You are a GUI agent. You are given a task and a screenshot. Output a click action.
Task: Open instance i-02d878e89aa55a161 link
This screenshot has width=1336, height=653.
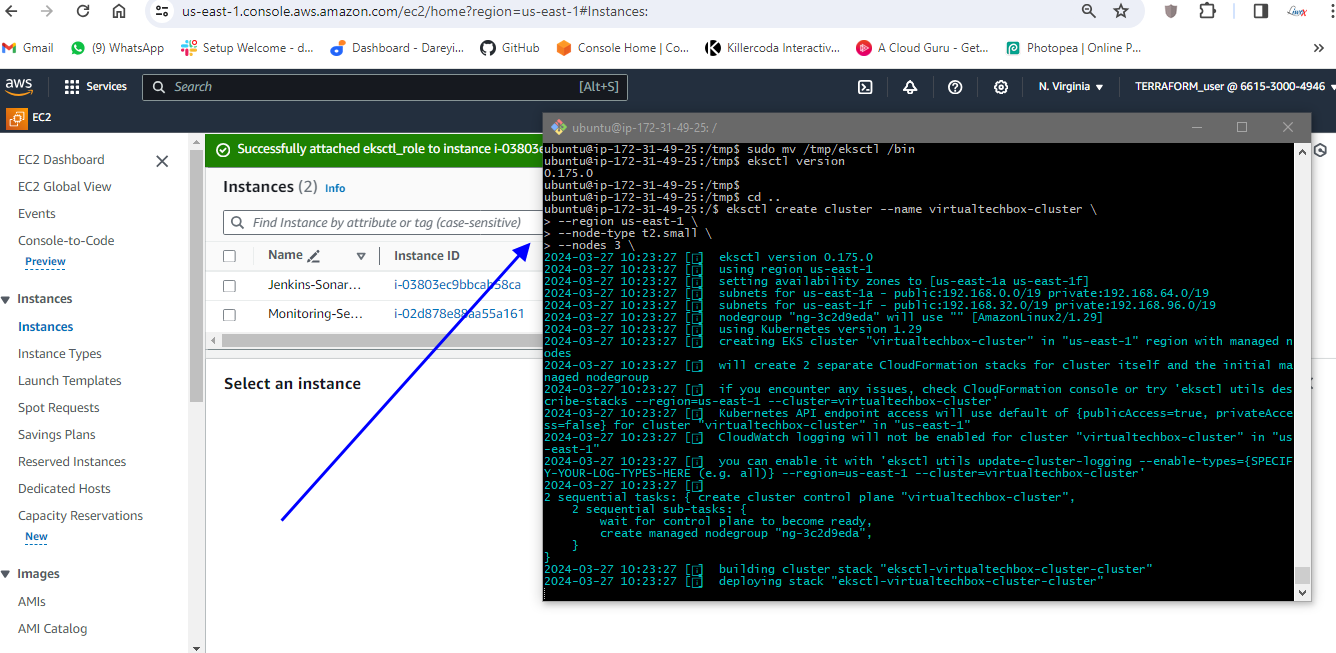pyautogui.click(x=459, y=314)
